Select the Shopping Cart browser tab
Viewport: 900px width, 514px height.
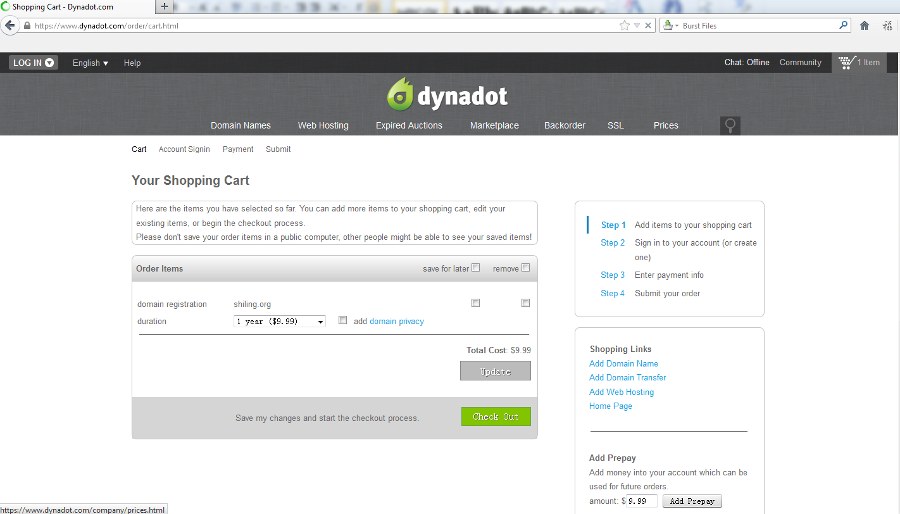coord(77,7)
